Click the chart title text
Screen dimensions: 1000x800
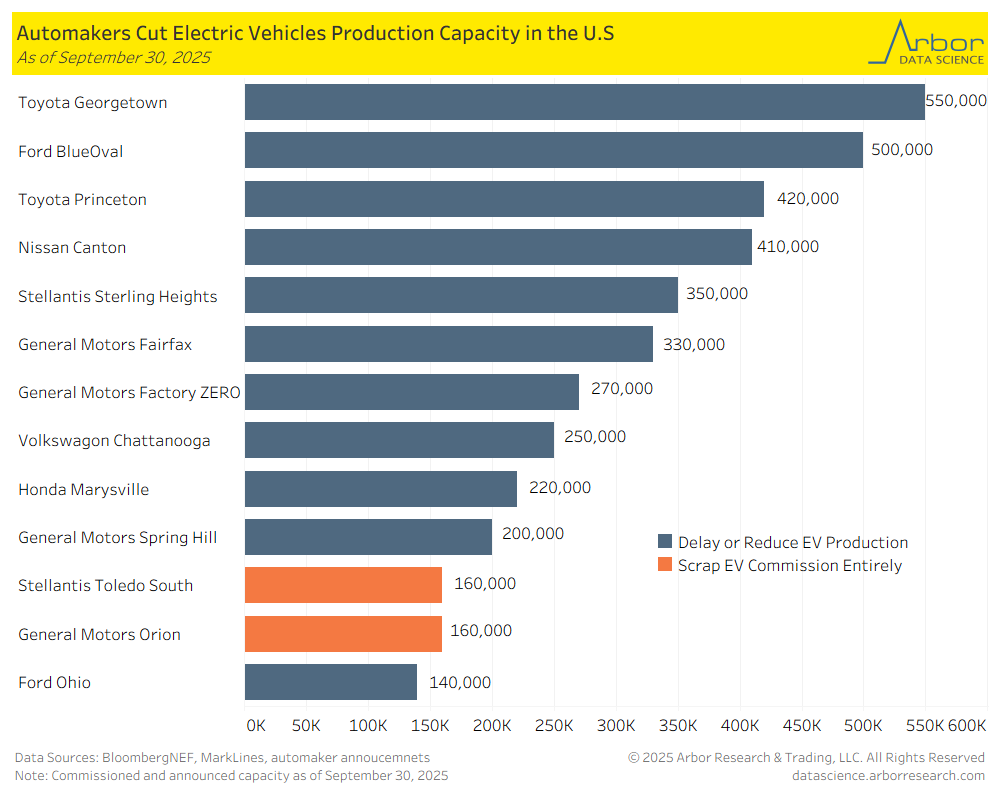315,33
